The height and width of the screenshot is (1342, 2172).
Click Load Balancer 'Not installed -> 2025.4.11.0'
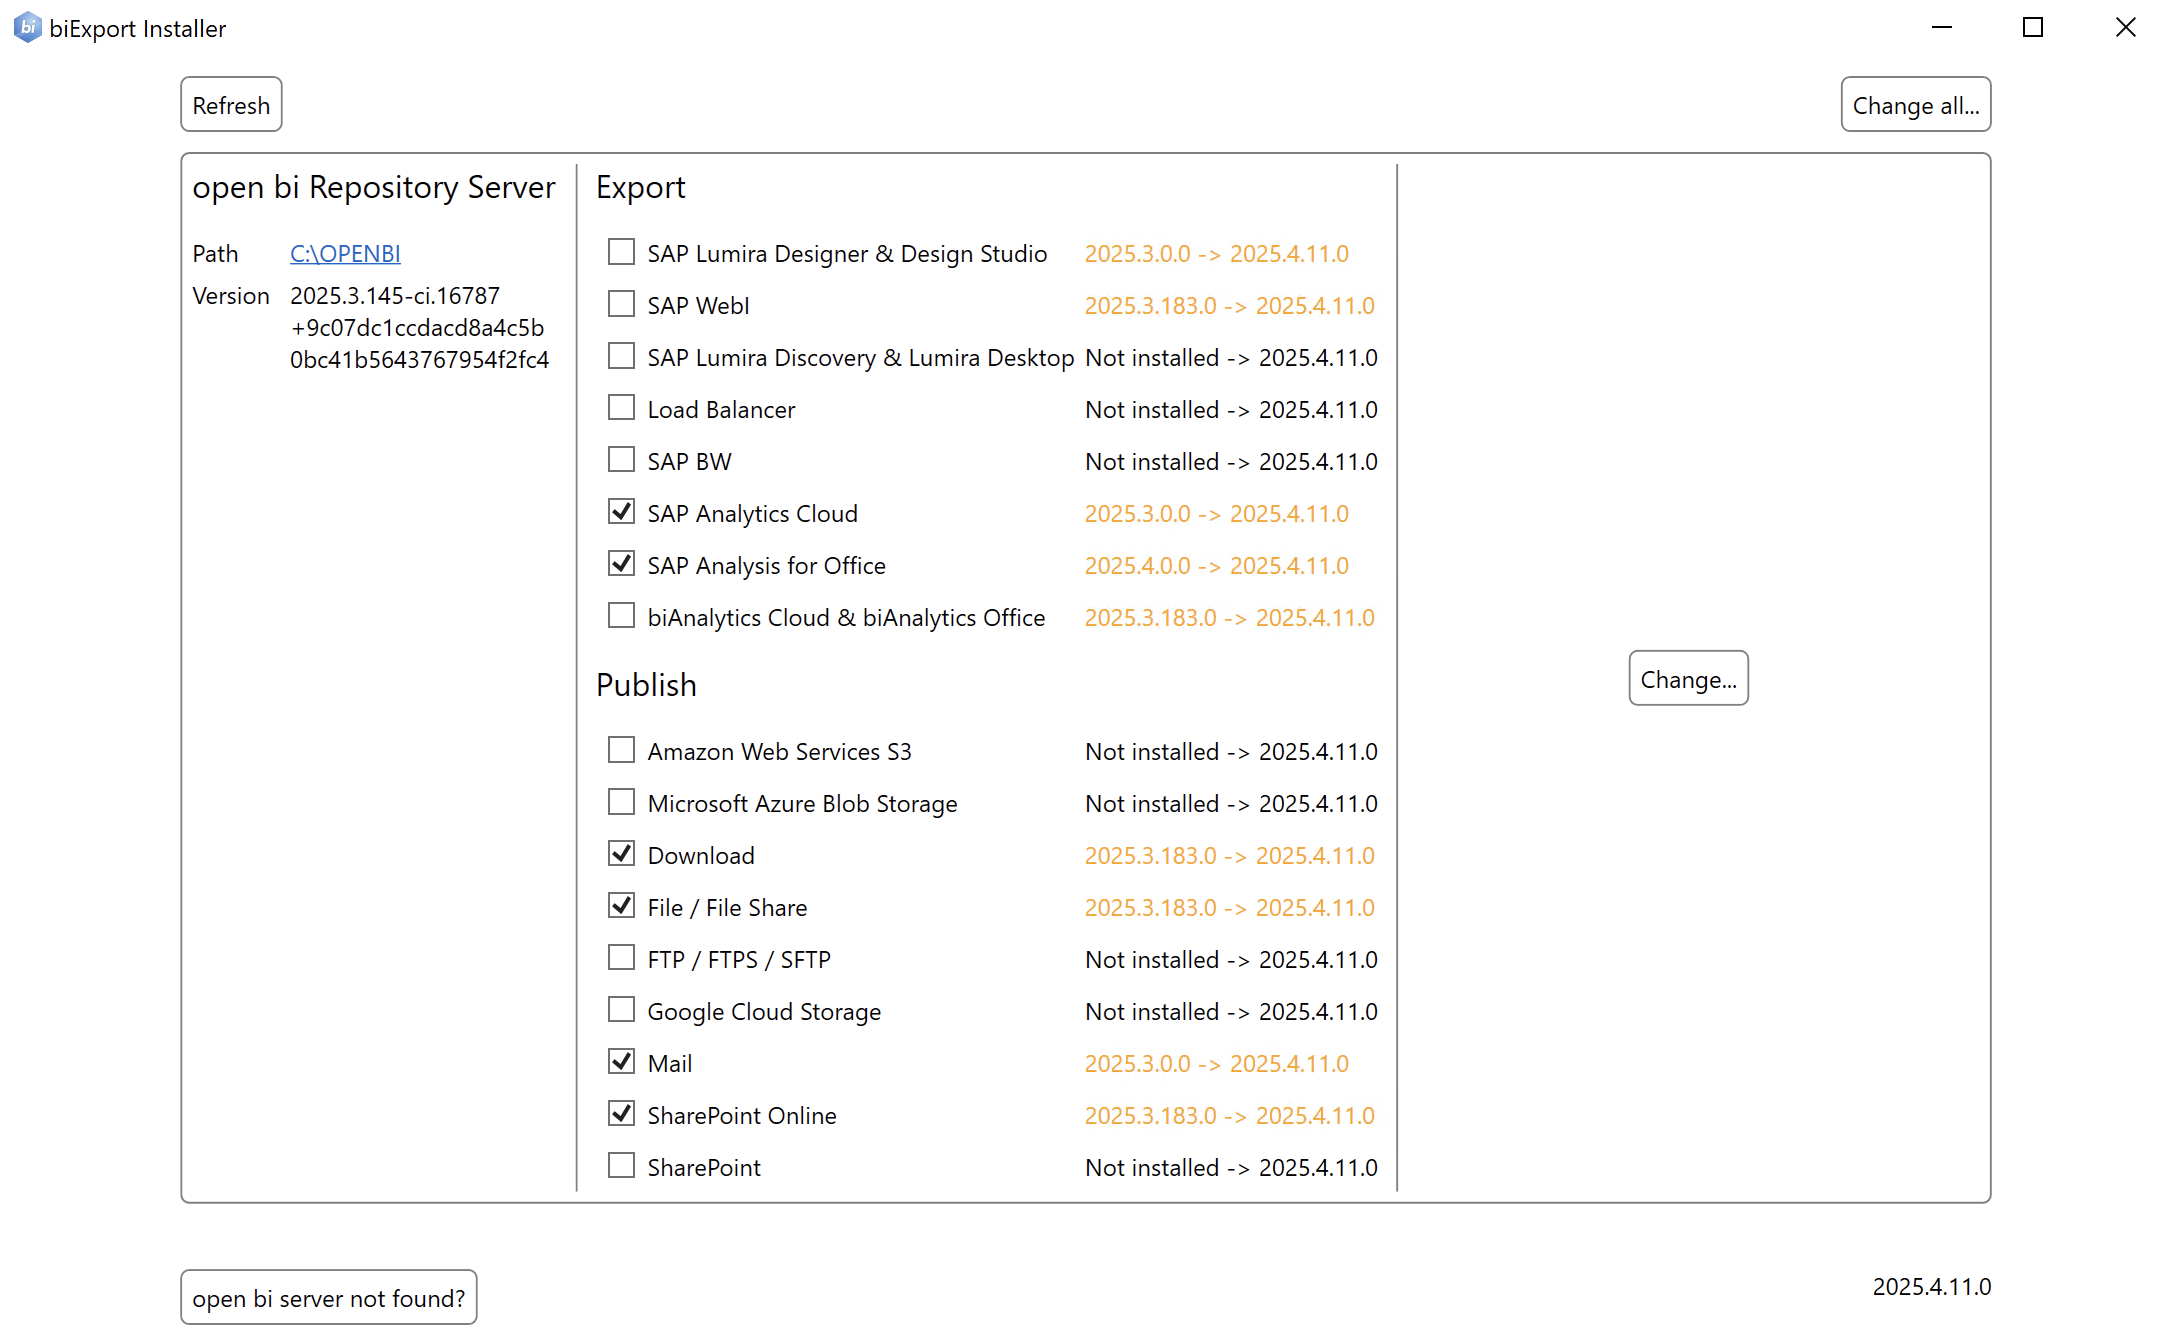(x=1231, y=410)
